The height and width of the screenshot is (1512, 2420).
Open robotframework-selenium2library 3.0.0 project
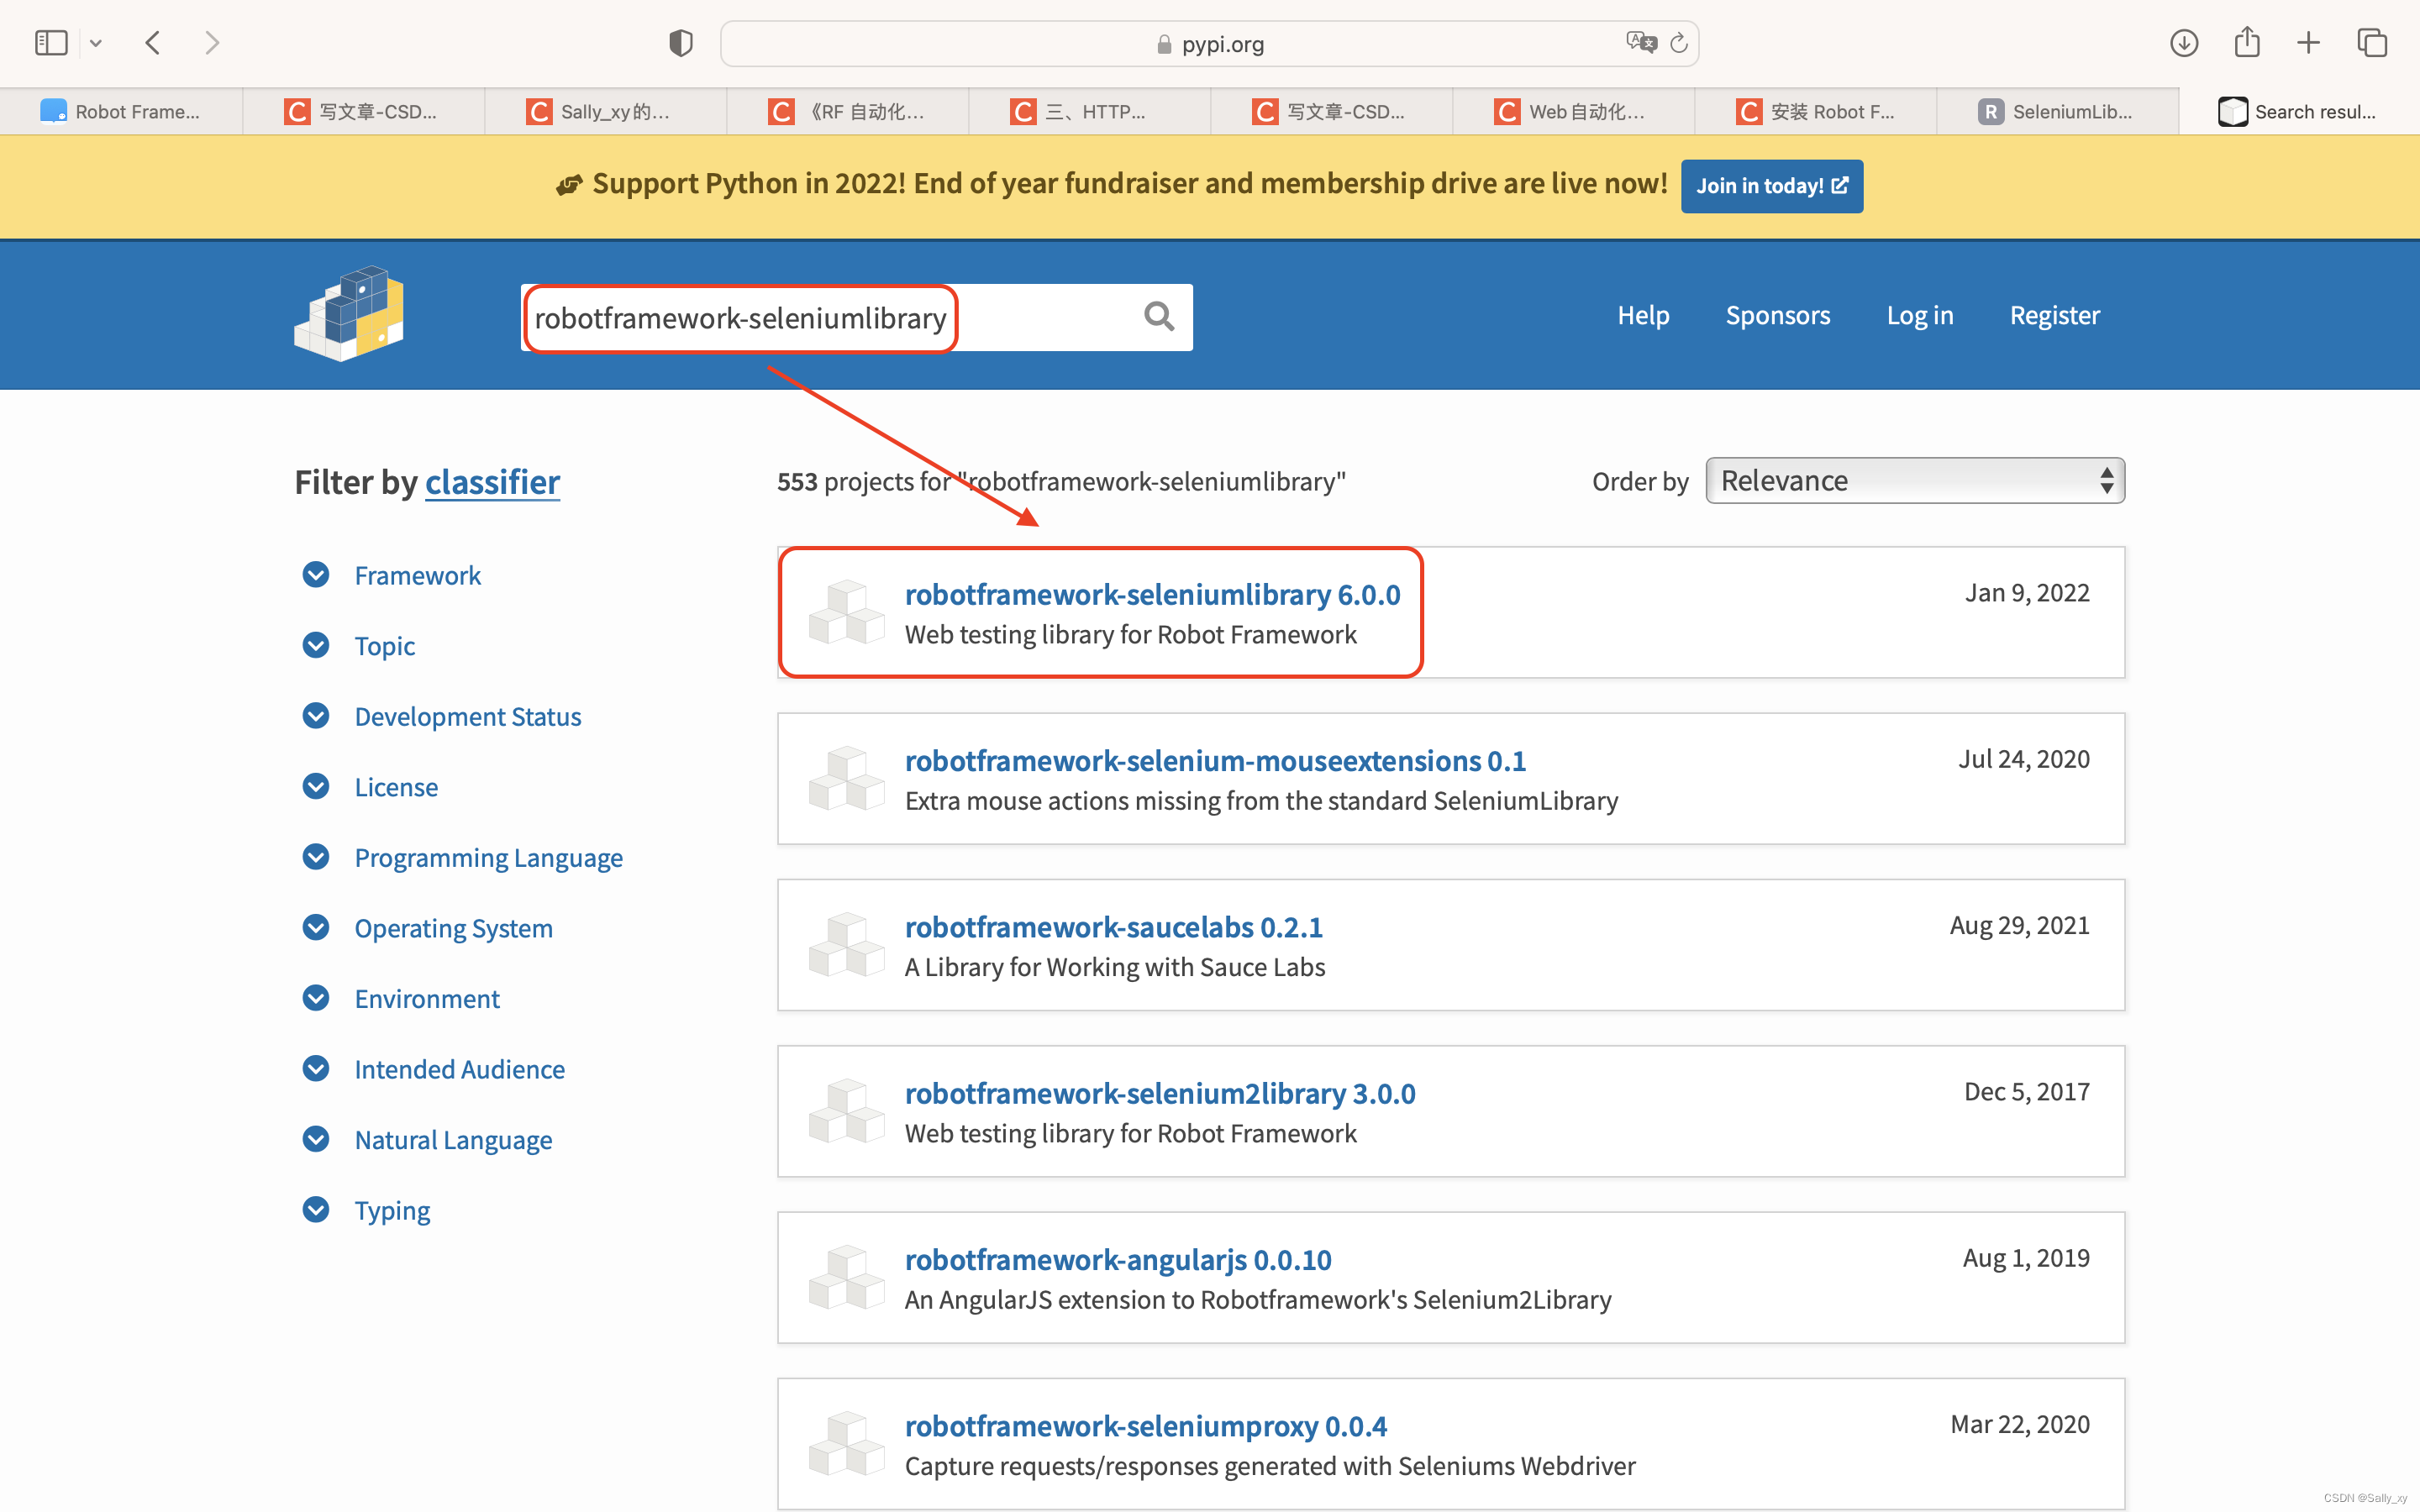click(x=1160, y=1093)
